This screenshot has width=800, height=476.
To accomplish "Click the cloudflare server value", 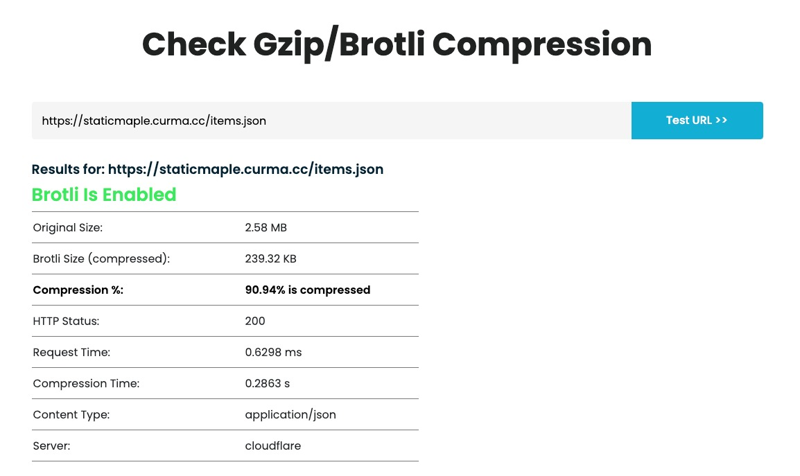I will [273, 445].
